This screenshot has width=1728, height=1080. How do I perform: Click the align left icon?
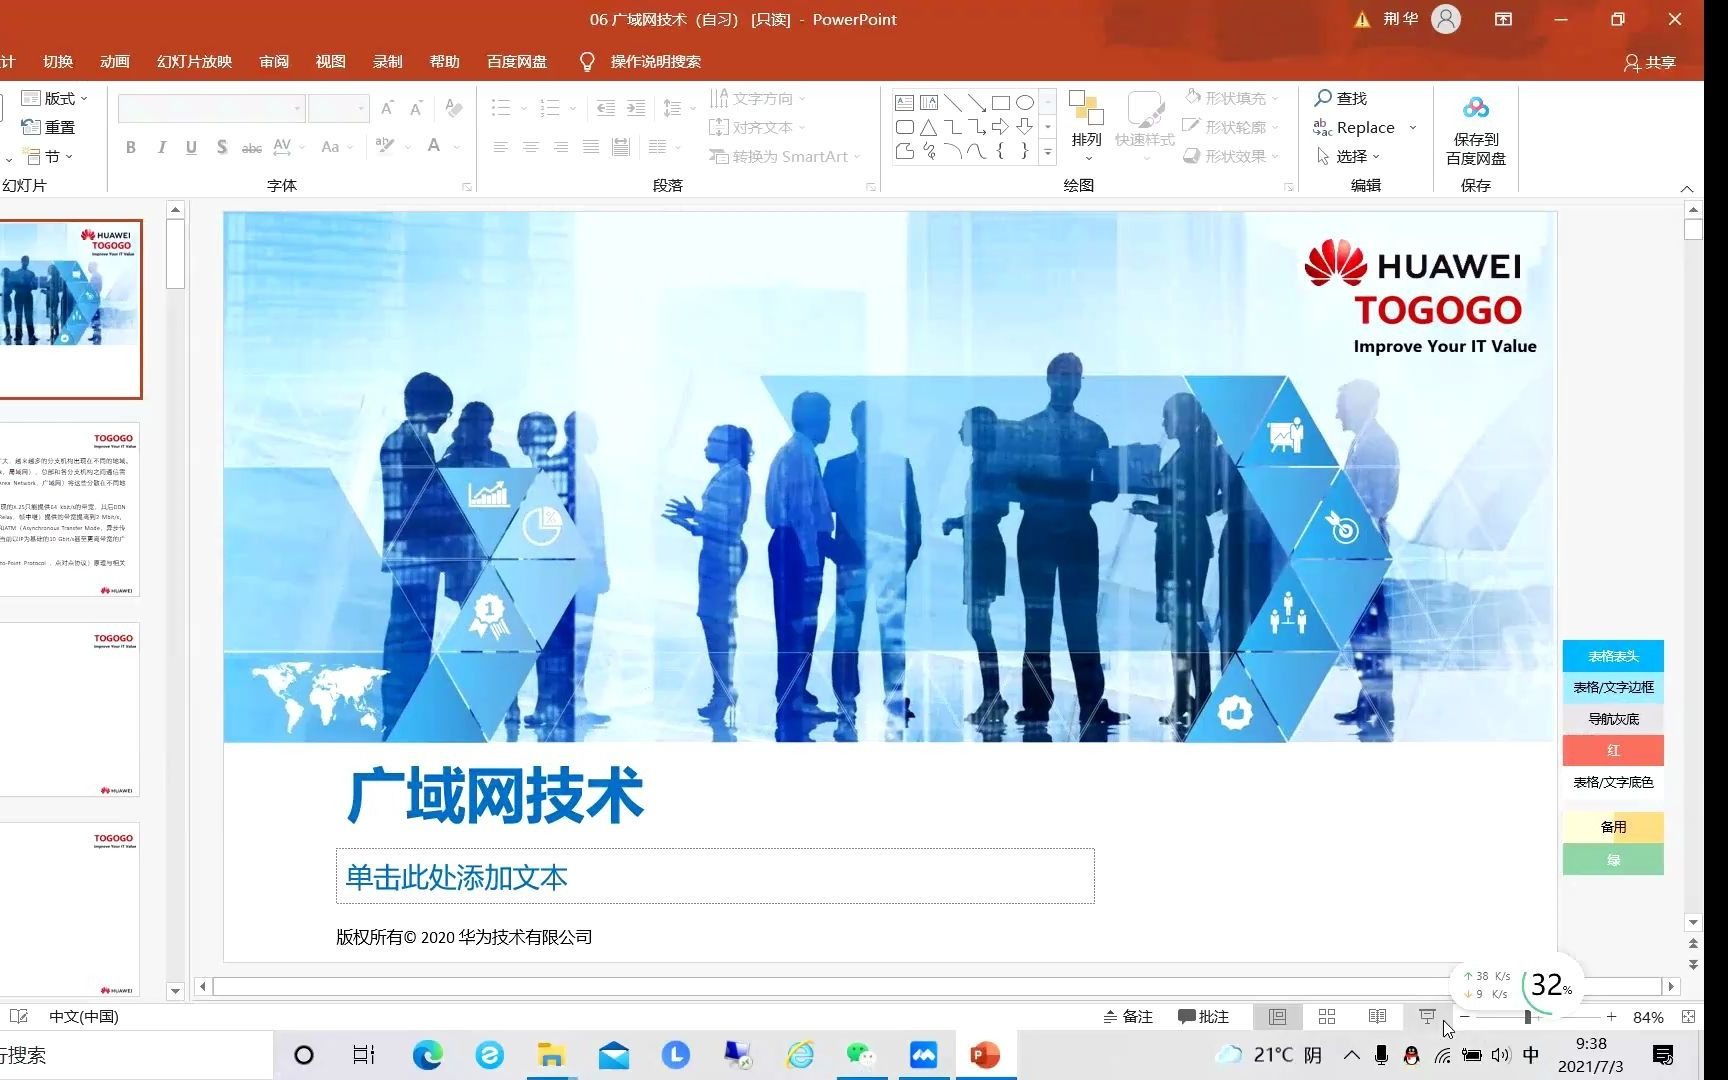point(501,147)
